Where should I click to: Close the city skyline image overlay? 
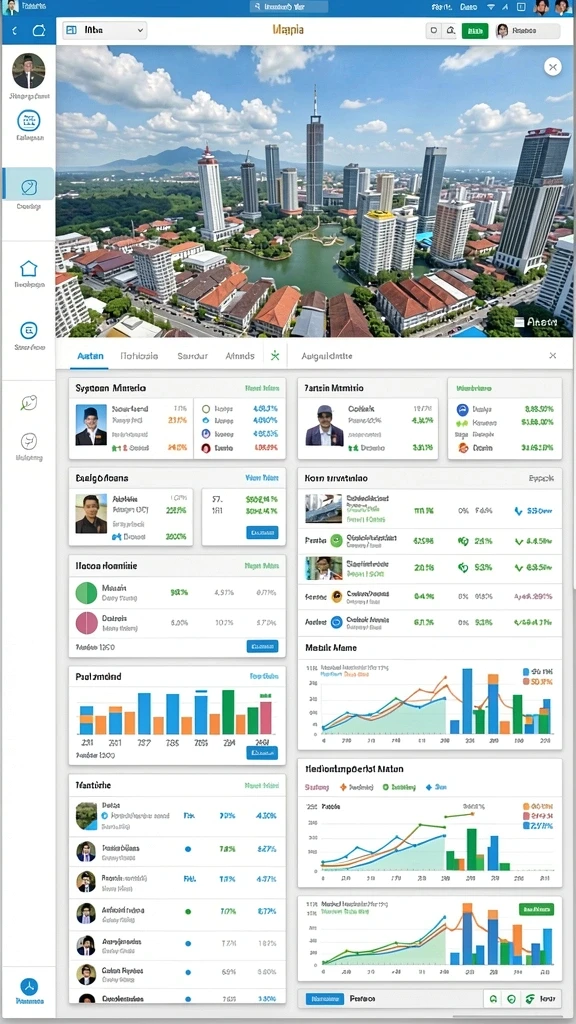[552, 66]
